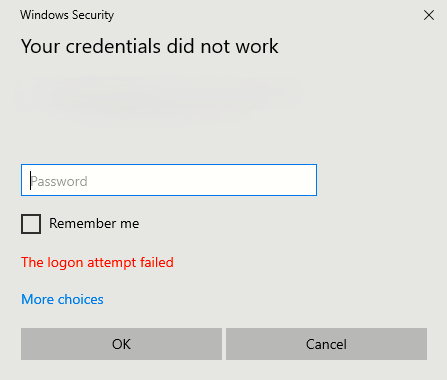Select the Your credentials did not work heading
Viewport: 447px width, 380px height.
pos(150,46)
